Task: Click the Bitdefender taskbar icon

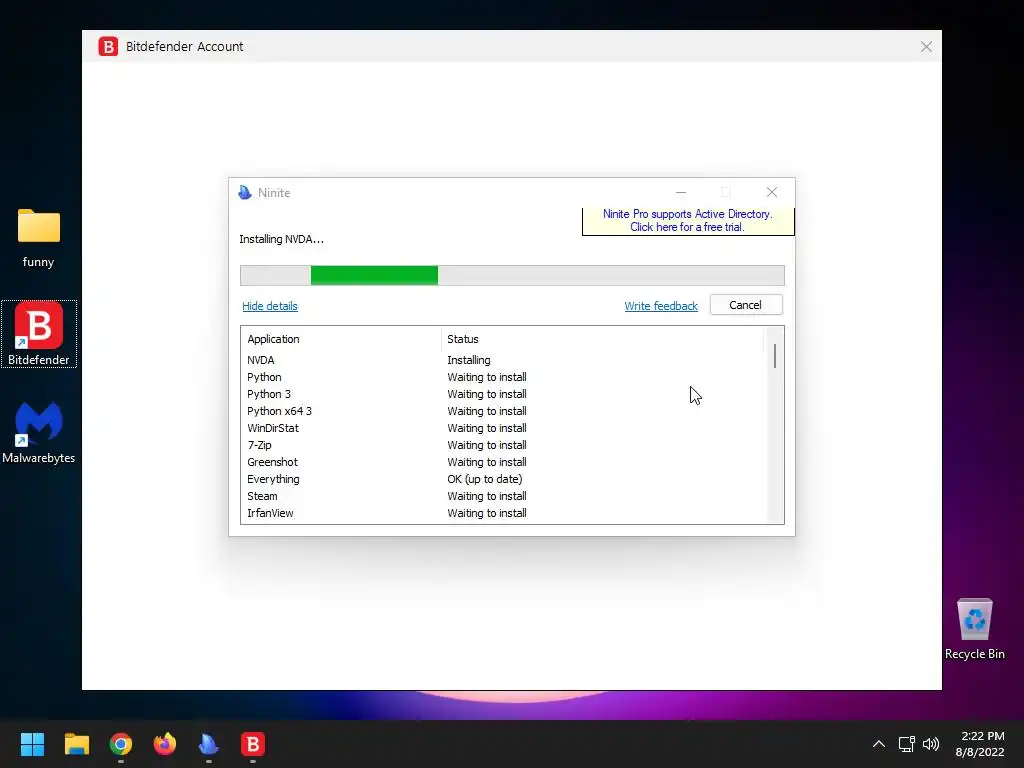Action: [x=253, y=744]
